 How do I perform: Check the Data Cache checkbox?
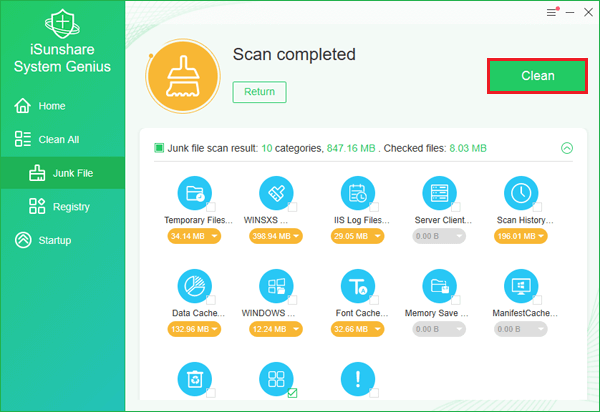click(x=211, y=300)
